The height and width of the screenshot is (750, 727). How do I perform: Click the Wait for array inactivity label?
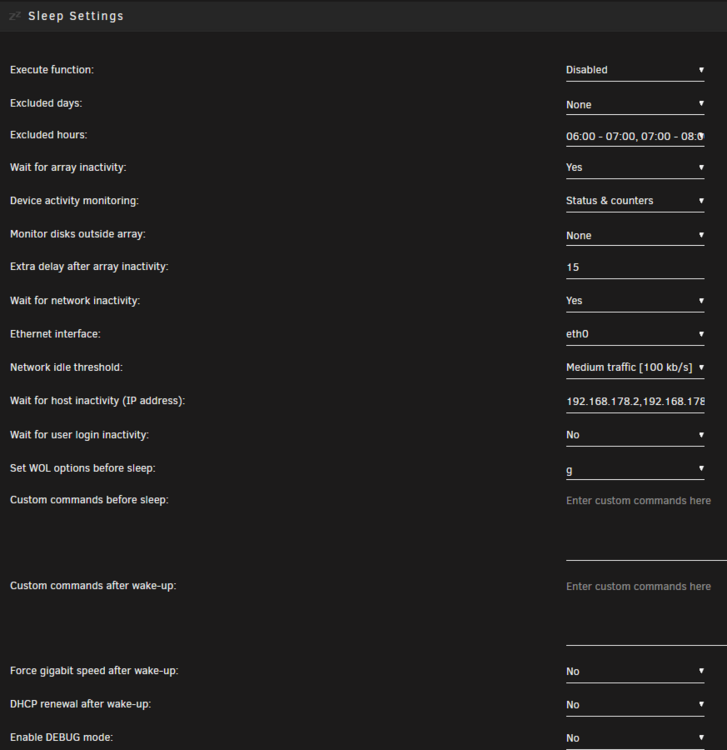coord(68,167)
